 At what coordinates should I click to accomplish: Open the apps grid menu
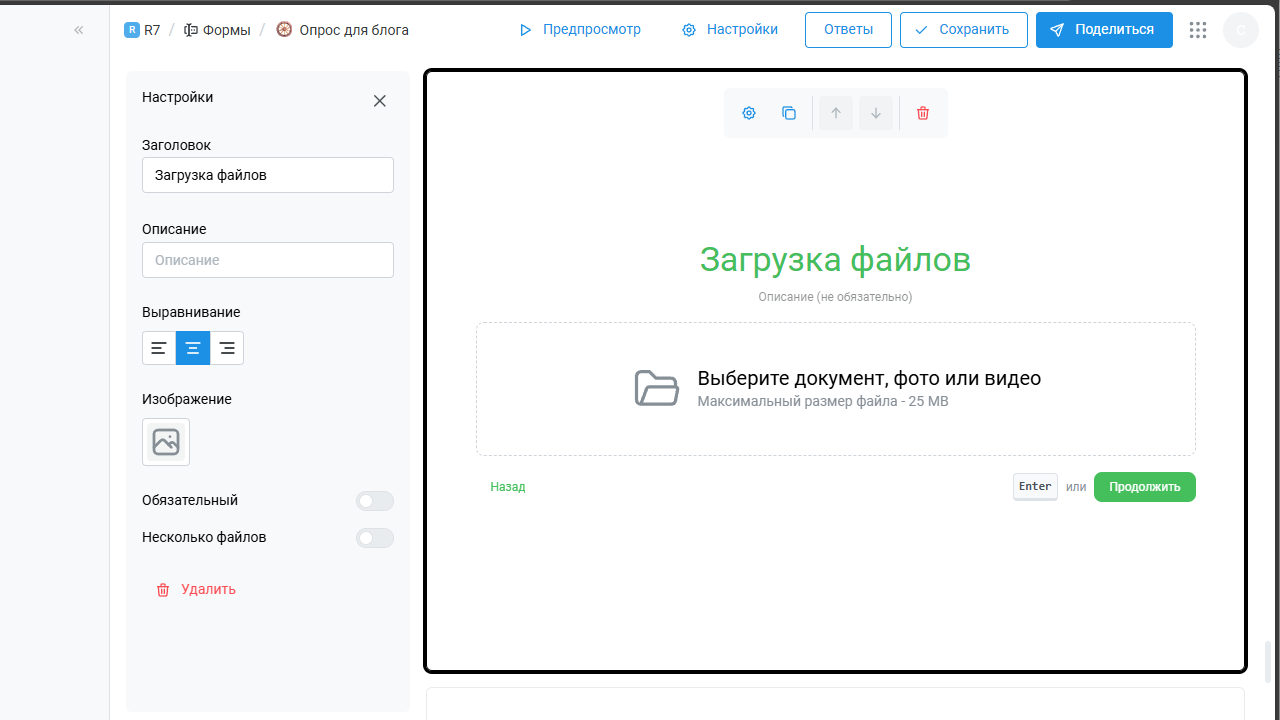click(x=1198, y=30)
